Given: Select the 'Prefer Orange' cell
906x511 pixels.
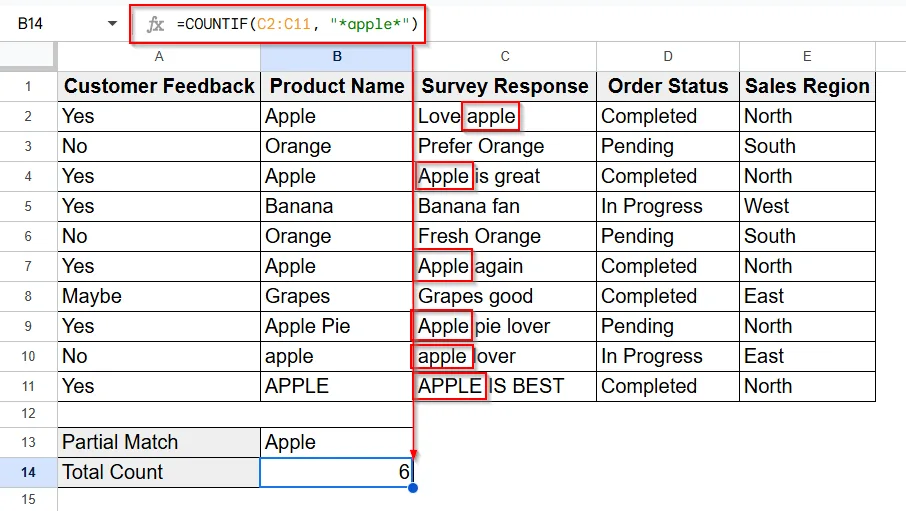Looking at the screenshot, I should pyautogui.click(x=505, y=146).
